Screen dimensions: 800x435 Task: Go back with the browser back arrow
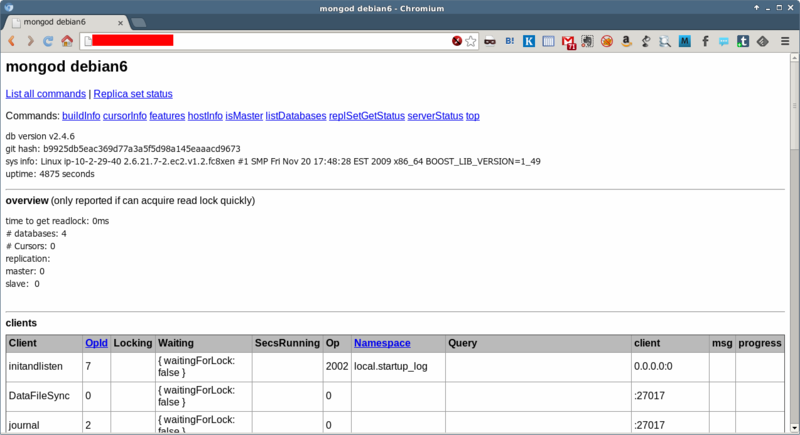12,41
